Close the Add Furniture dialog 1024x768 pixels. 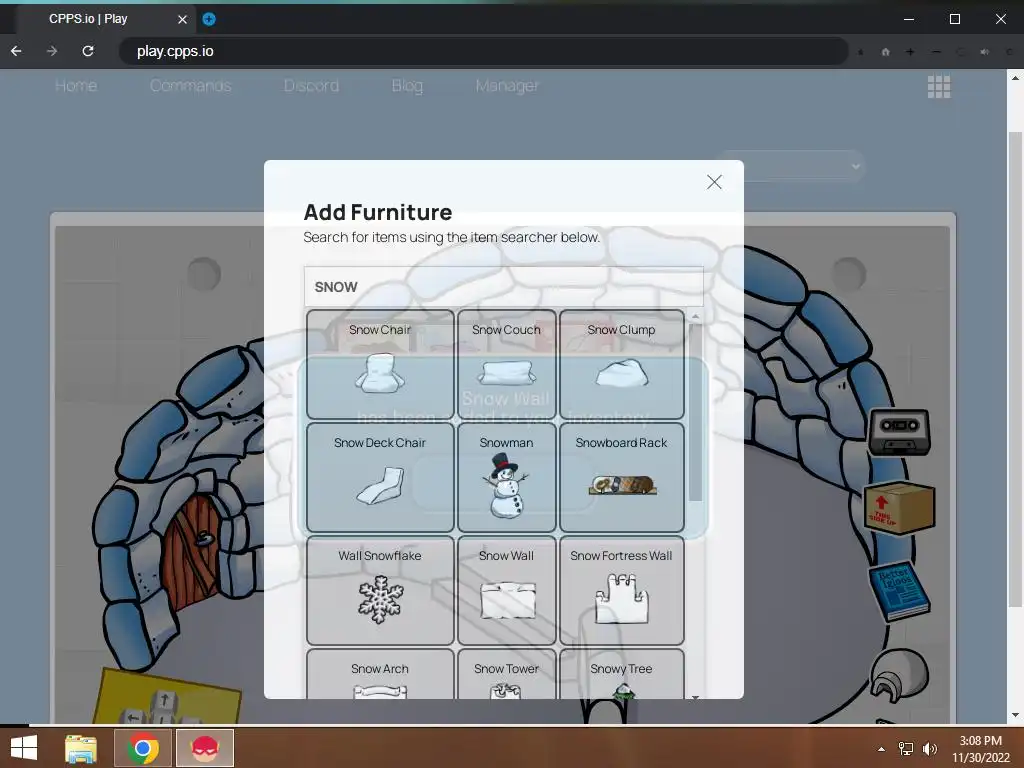(x=714, y=182)
